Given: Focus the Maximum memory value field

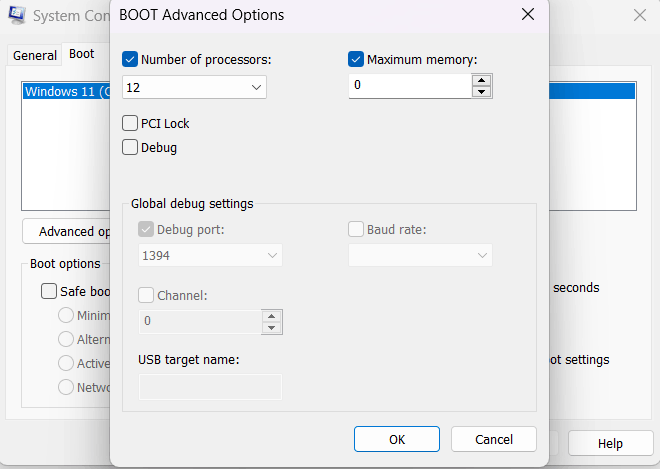Looking at the screenshot, I should [410, 86].
